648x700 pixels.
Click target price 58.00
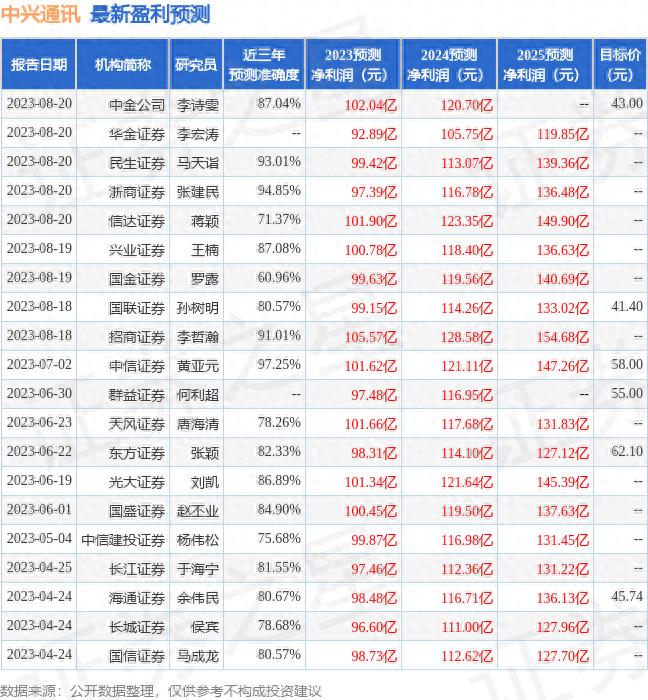pos(627,365)
